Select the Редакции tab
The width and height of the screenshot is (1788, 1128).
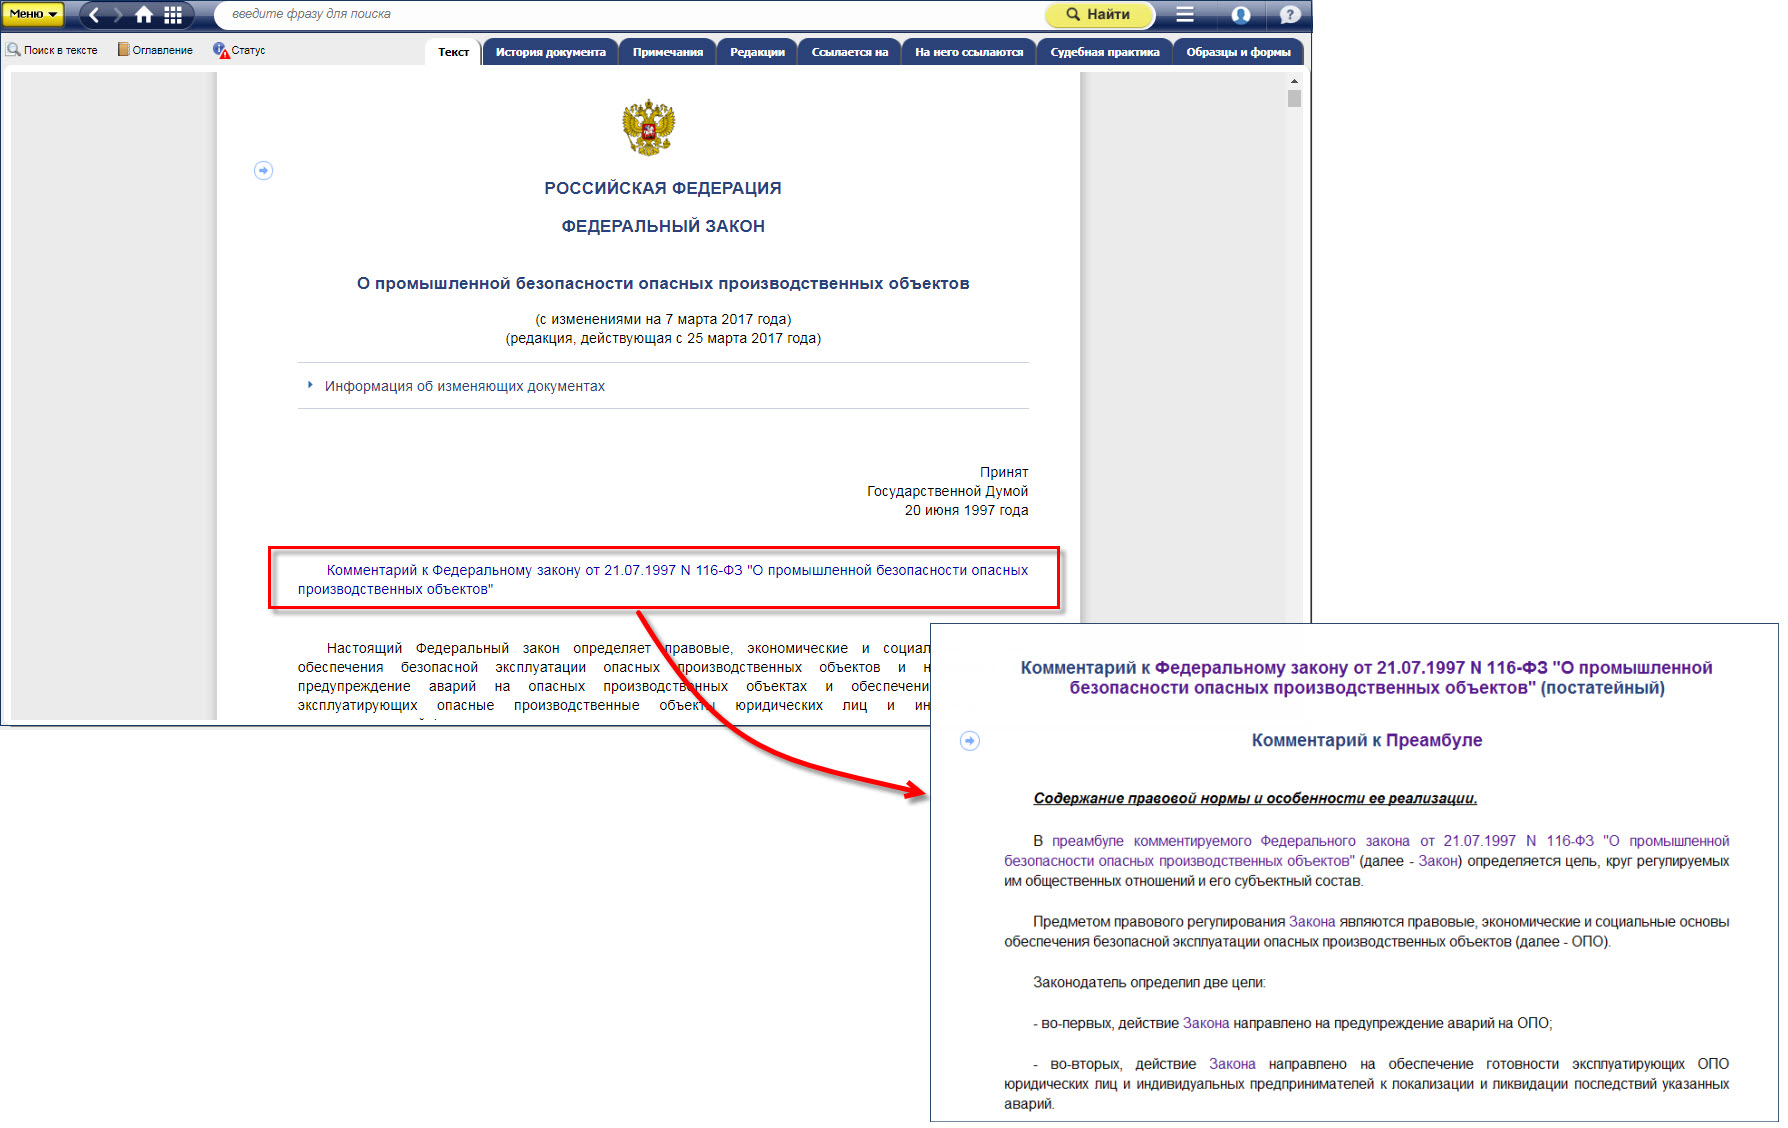click(756, 52)
